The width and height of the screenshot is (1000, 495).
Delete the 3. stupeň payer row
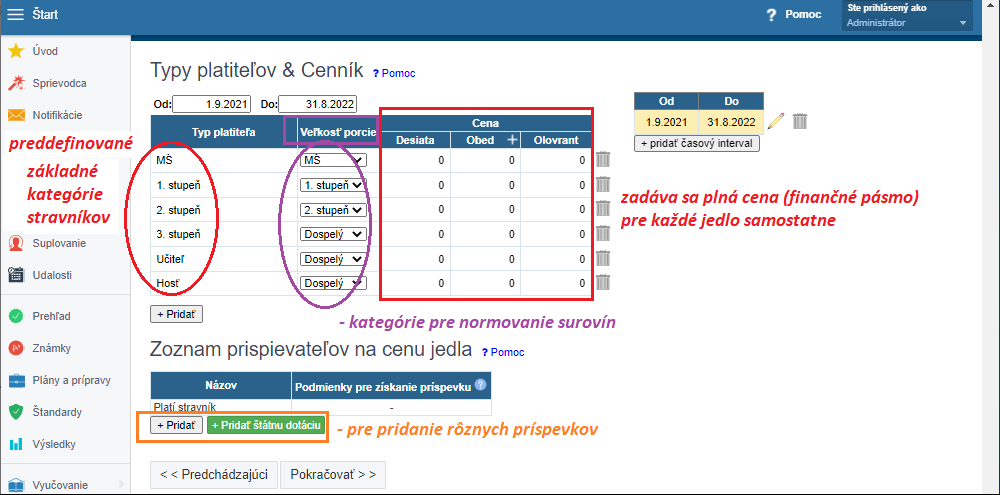[603, 233]
